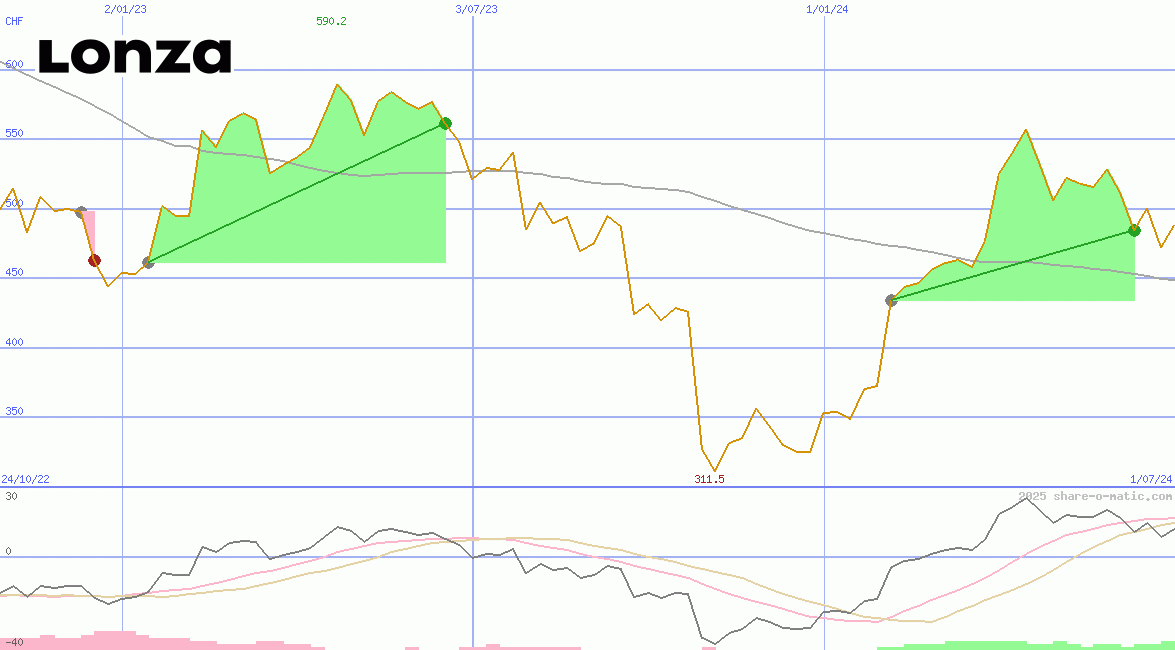
Task: Click the 1/01/24 date label
Action: [826, 9]
